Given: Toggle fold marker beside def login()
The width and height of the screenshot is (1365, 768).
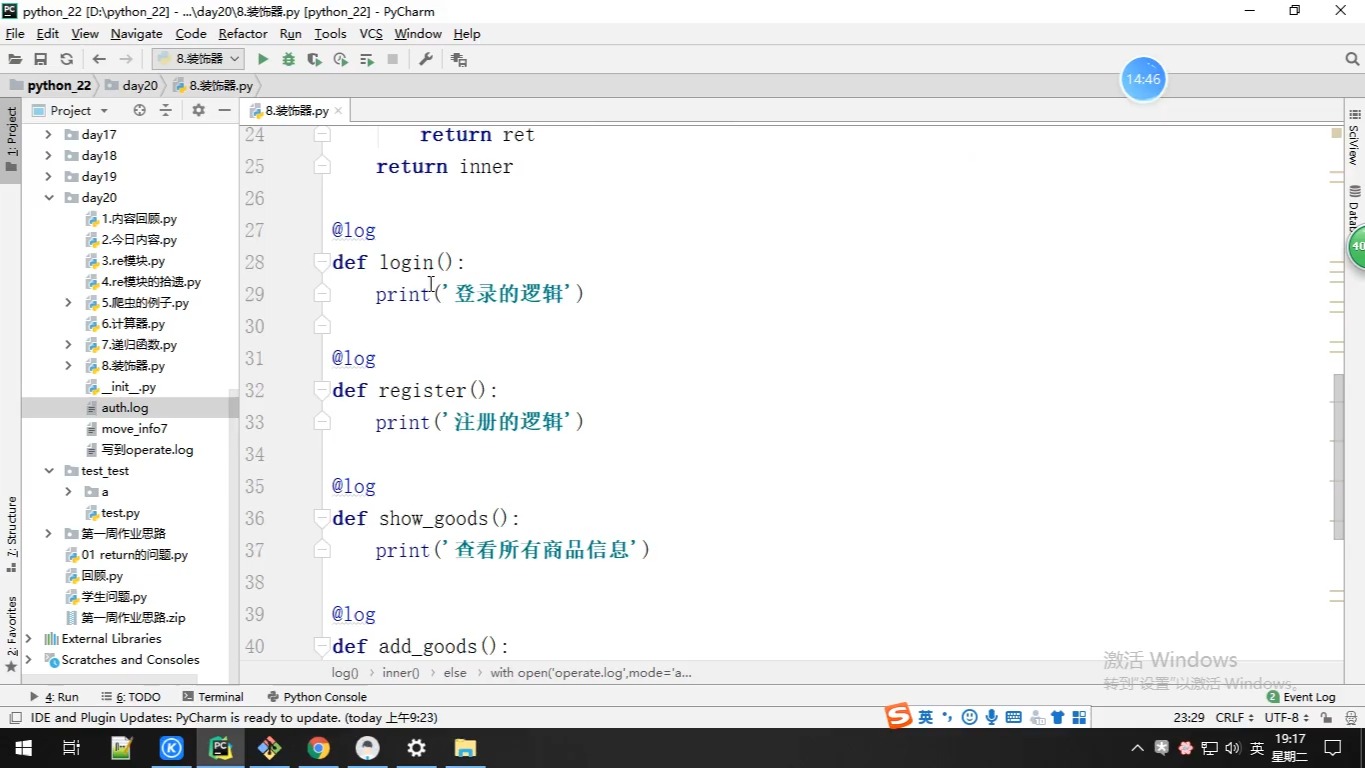Looking at the screenshot, I should coord(322,262).
